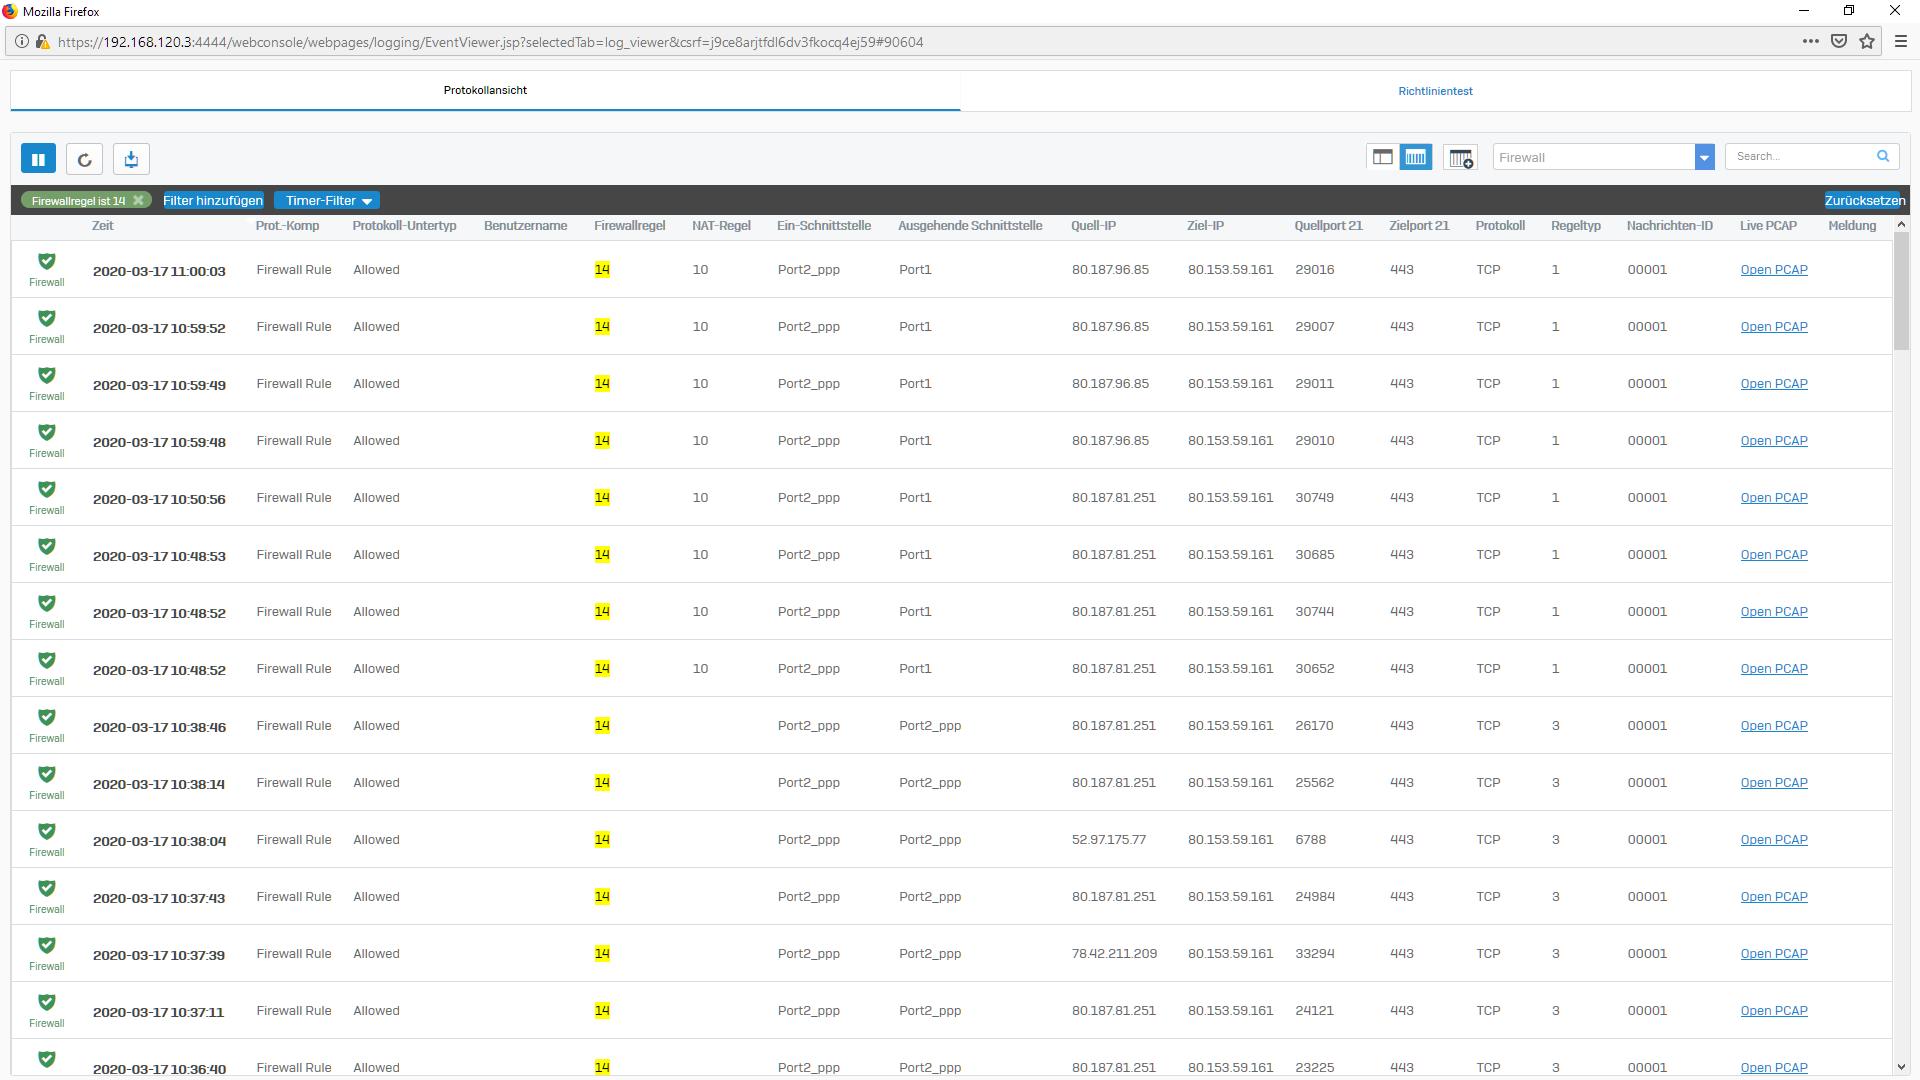The width and height of the screenshot is (1920, 1080).
Task: Click the vertical scrollbar thumb of the log table
Action: click(x=1901, y=291)
